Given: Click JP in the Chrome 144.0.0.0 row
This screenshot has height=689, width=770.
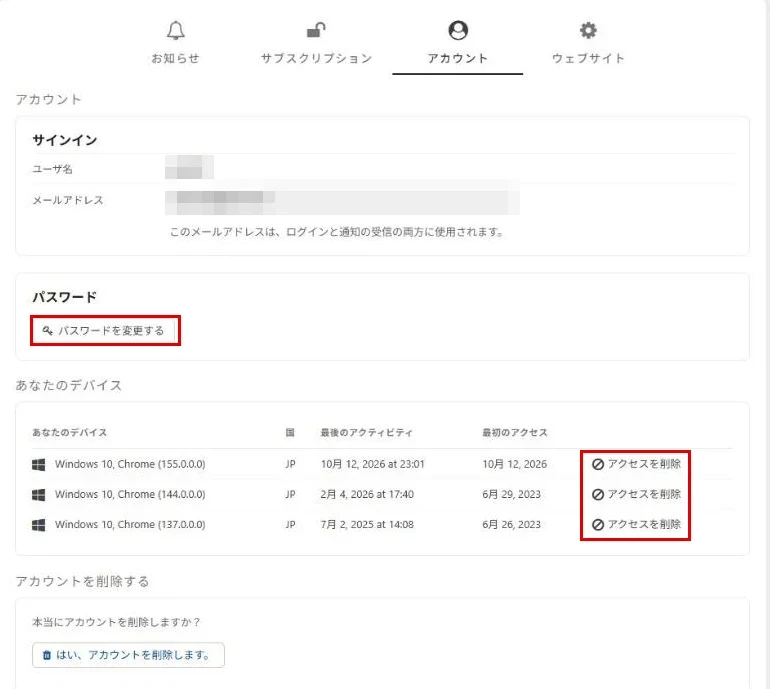Looking at the screenshot, I should point(290,494).
